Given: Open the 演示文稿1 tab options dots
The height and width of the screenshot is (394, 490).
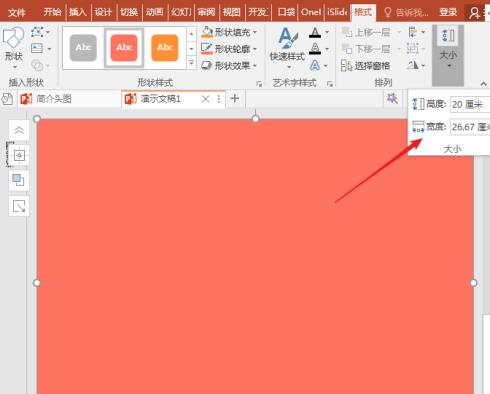Looking at the screenshot, I should tap(219, 99).
